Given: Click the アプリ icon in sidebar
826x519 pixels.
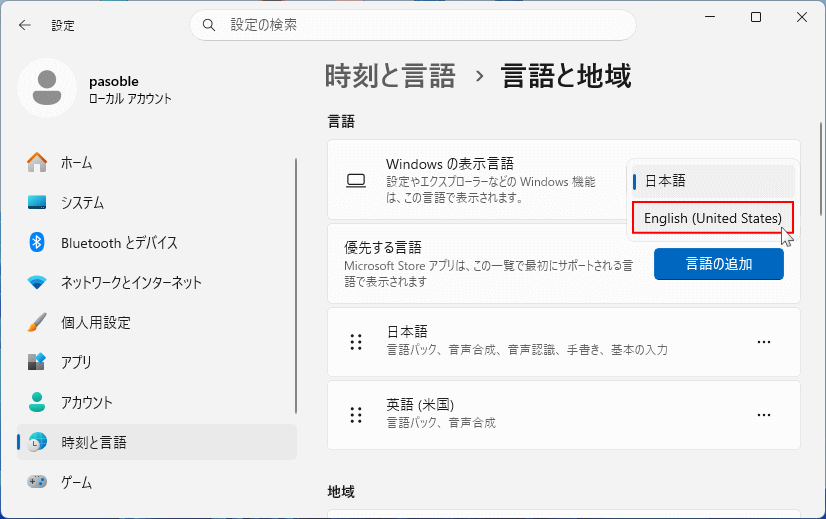Looking at the screenshot, I should pos(37,362).
